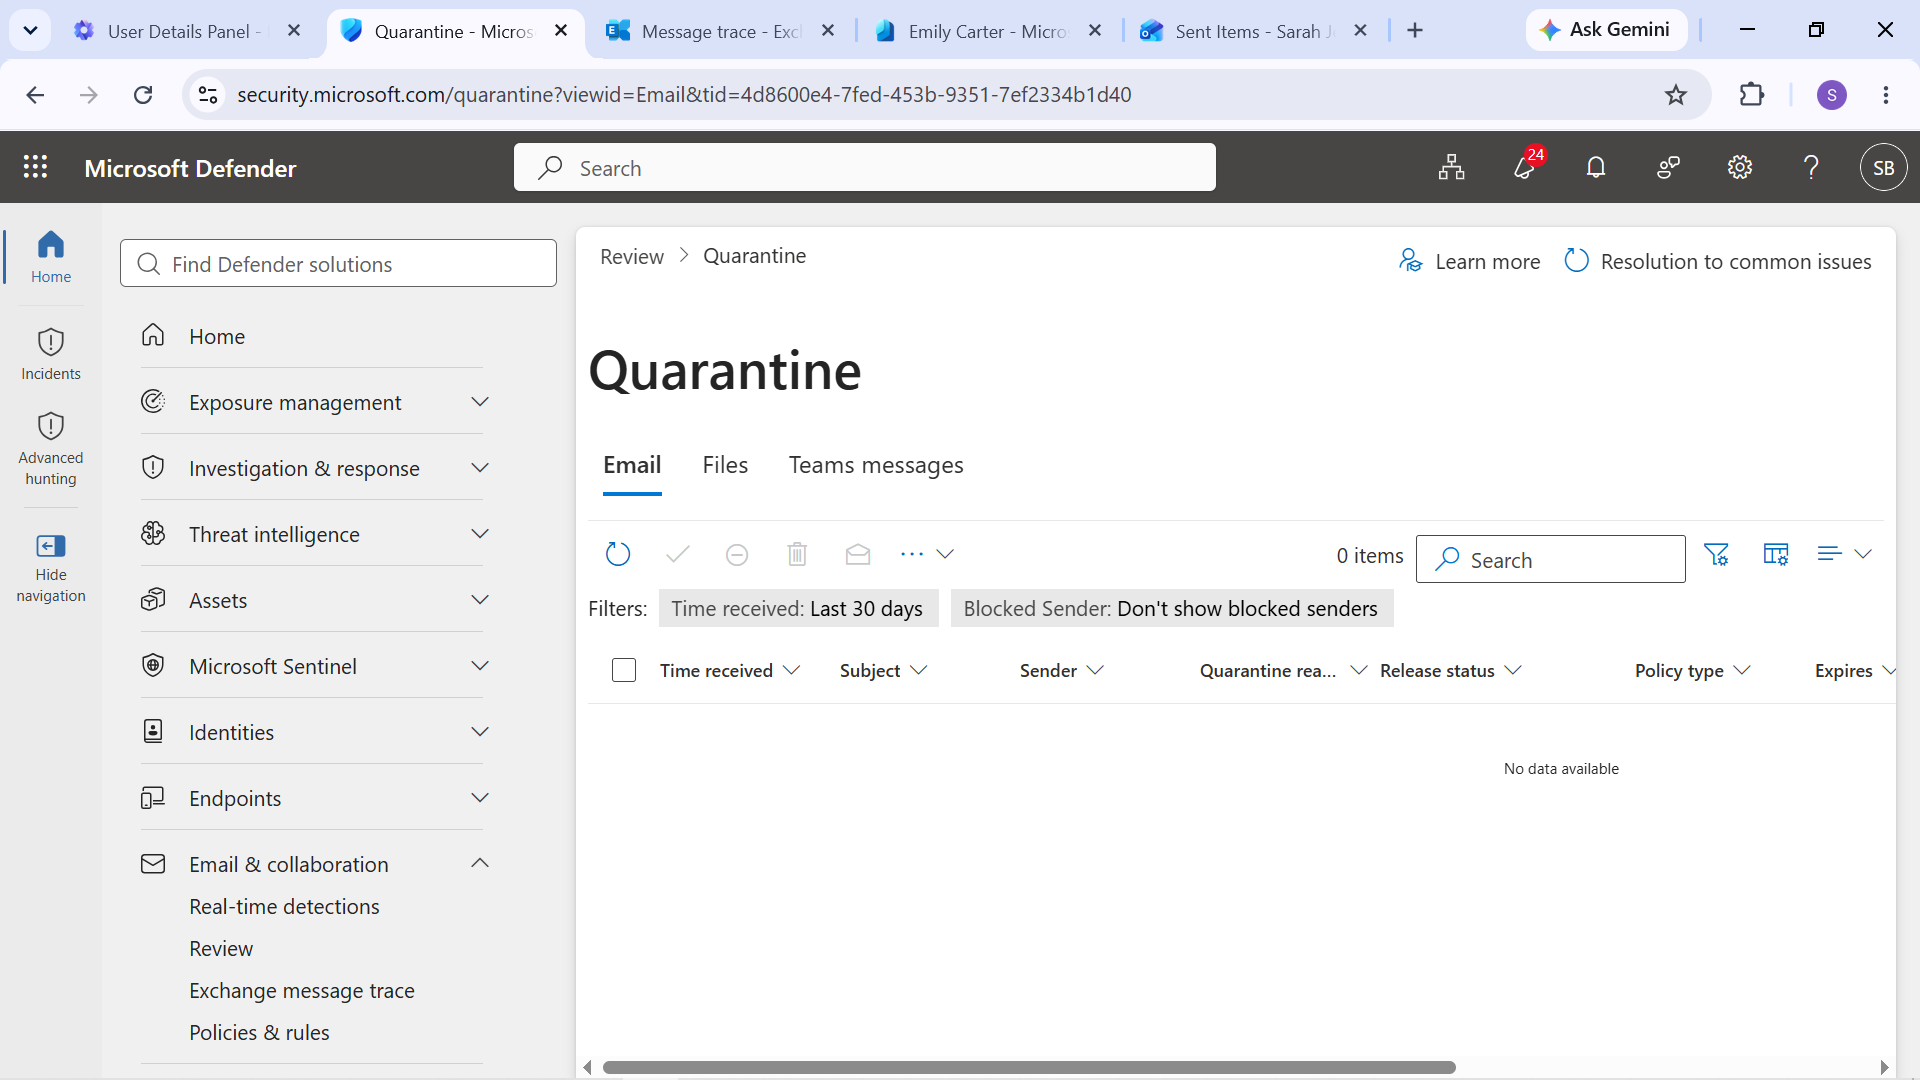Viewport: 1920px width, 1080px height.
Task: Open the Help question mark icon
Action: [1811, 168]
